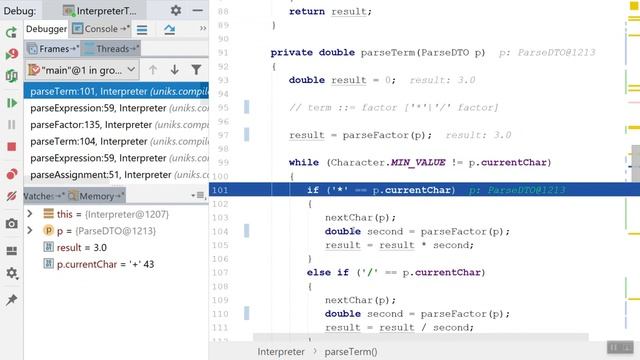The width and height of the screenshot is (640, 360).
Task: Show more debugger toolbar actions
Action: (x=203, y=29)
